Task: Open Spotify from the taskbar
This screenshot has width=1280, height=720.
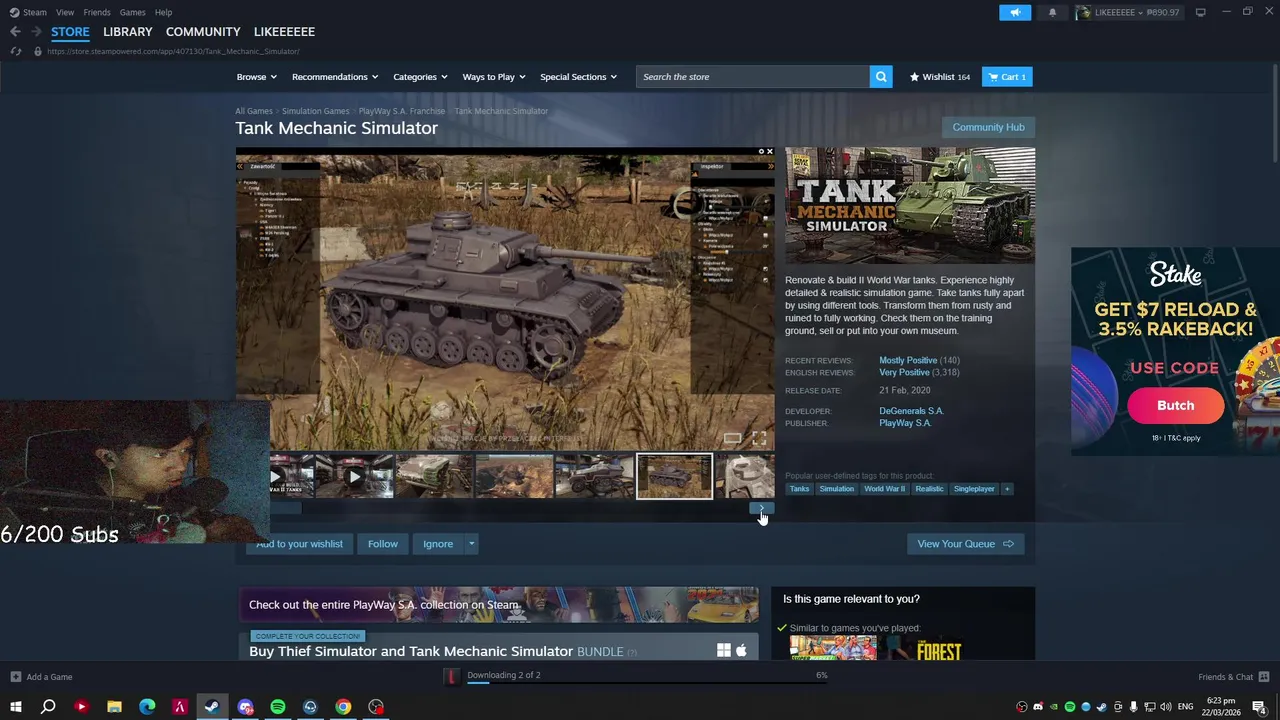Action: tap(278, 707)
